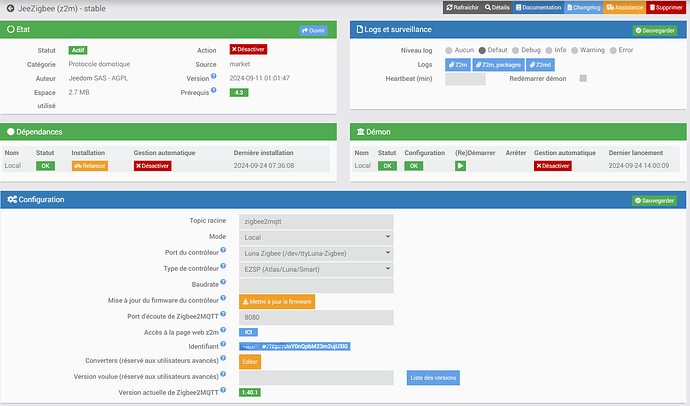Open the Mode dropdown
Image resolution: width=690 pixels, height=406 pixels.
click(316, 238)
